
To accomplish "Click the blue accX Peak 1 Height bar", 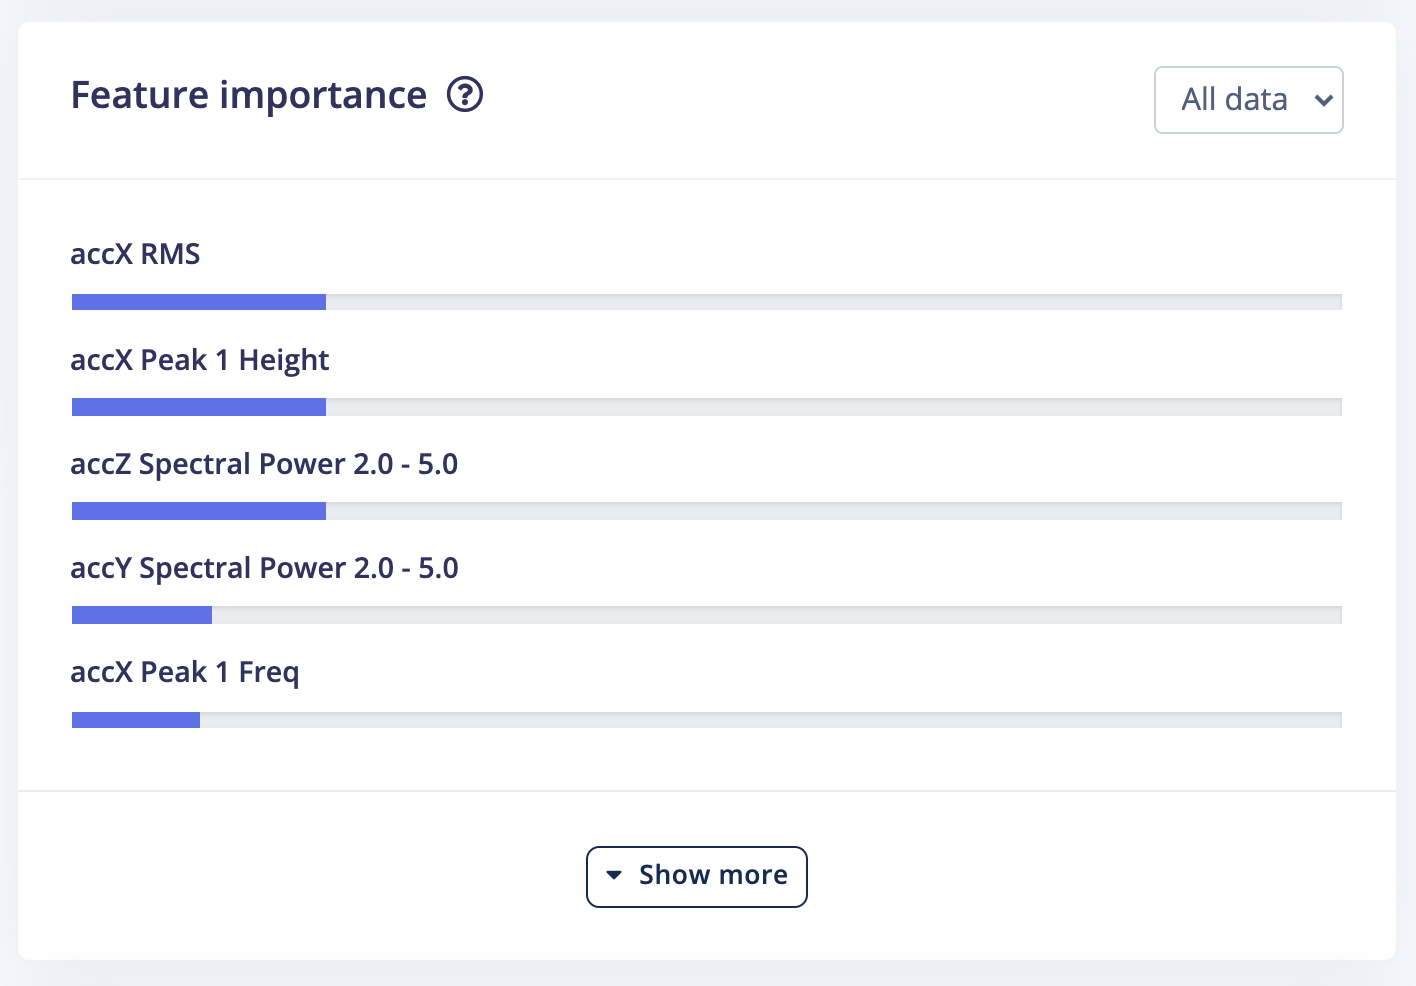I will coord(199,407).
